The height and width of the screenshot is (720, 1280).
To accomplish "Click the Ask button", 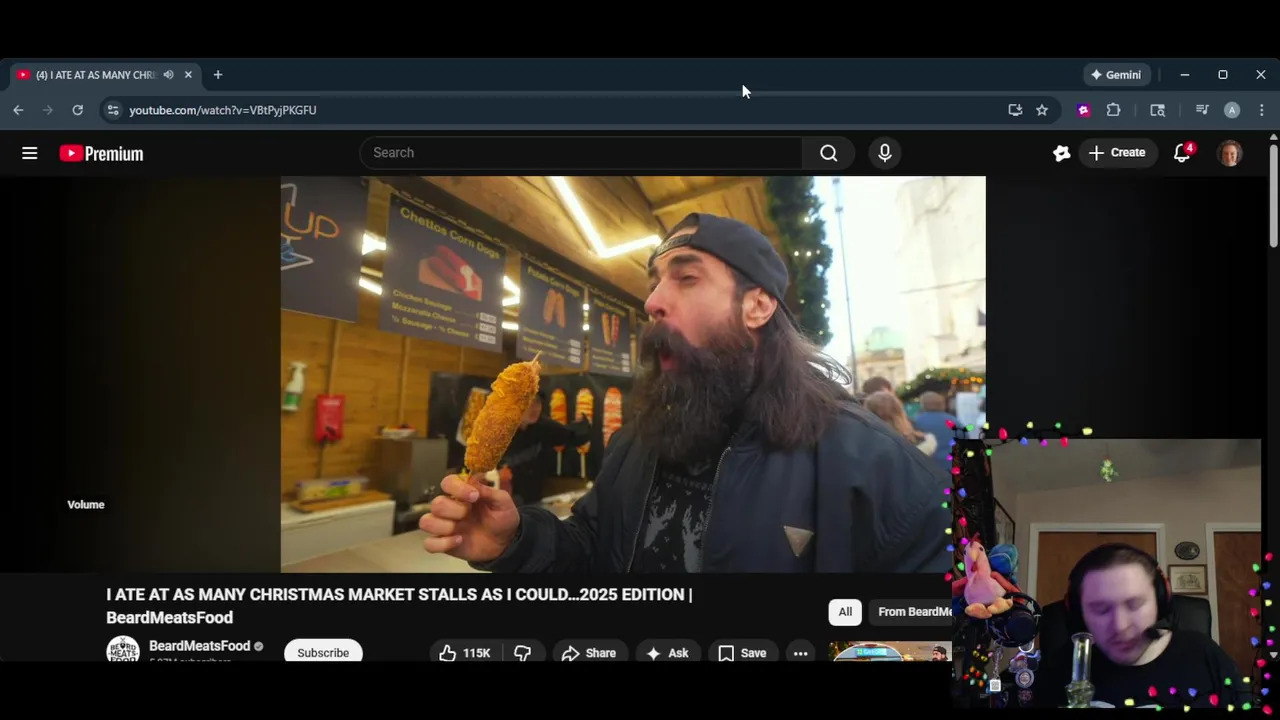I will click(x=667, y=653).
